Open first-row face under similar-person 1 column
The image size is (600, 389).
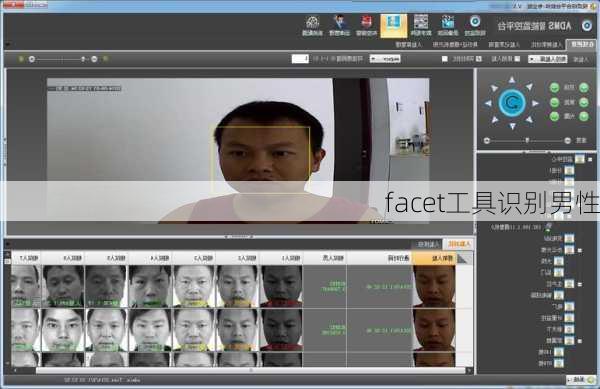point(282,286)
